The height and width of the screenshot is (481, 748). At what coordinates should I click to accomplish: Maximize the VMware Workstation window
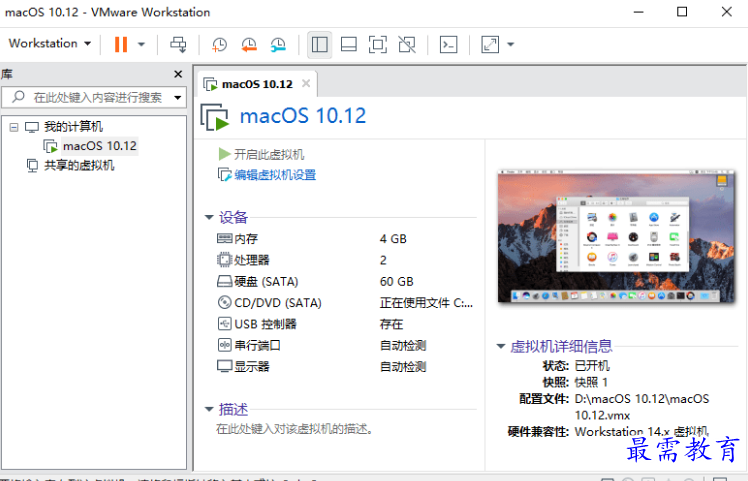[682, 12]
